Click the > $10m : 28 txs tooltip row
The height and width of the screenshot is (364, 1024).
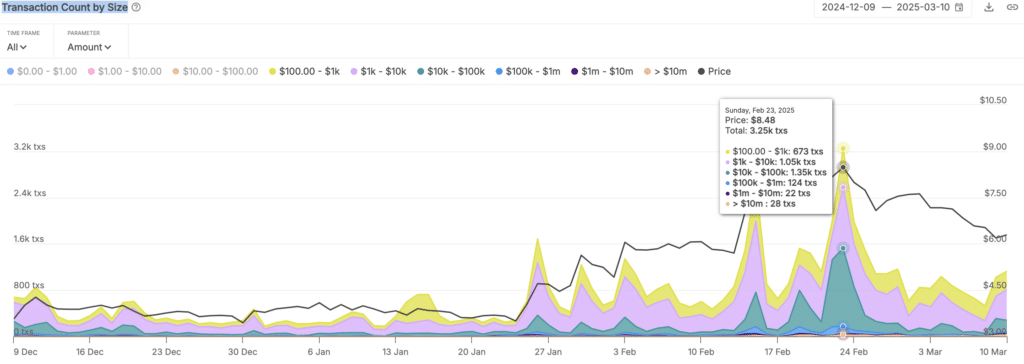pos(760,204)
